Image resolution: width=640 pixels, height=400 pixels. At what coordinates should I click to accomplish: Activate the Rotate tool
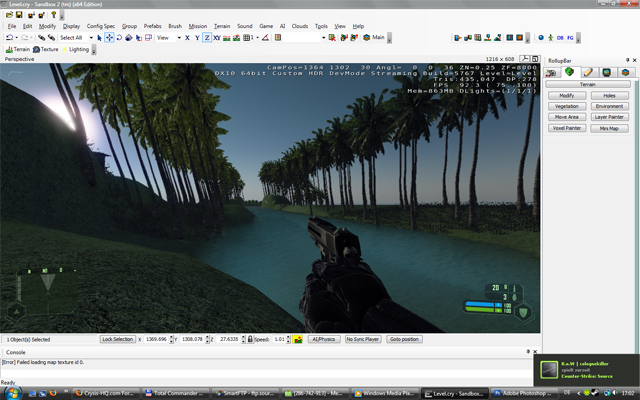pyautogui.click(x=119, y=38)
